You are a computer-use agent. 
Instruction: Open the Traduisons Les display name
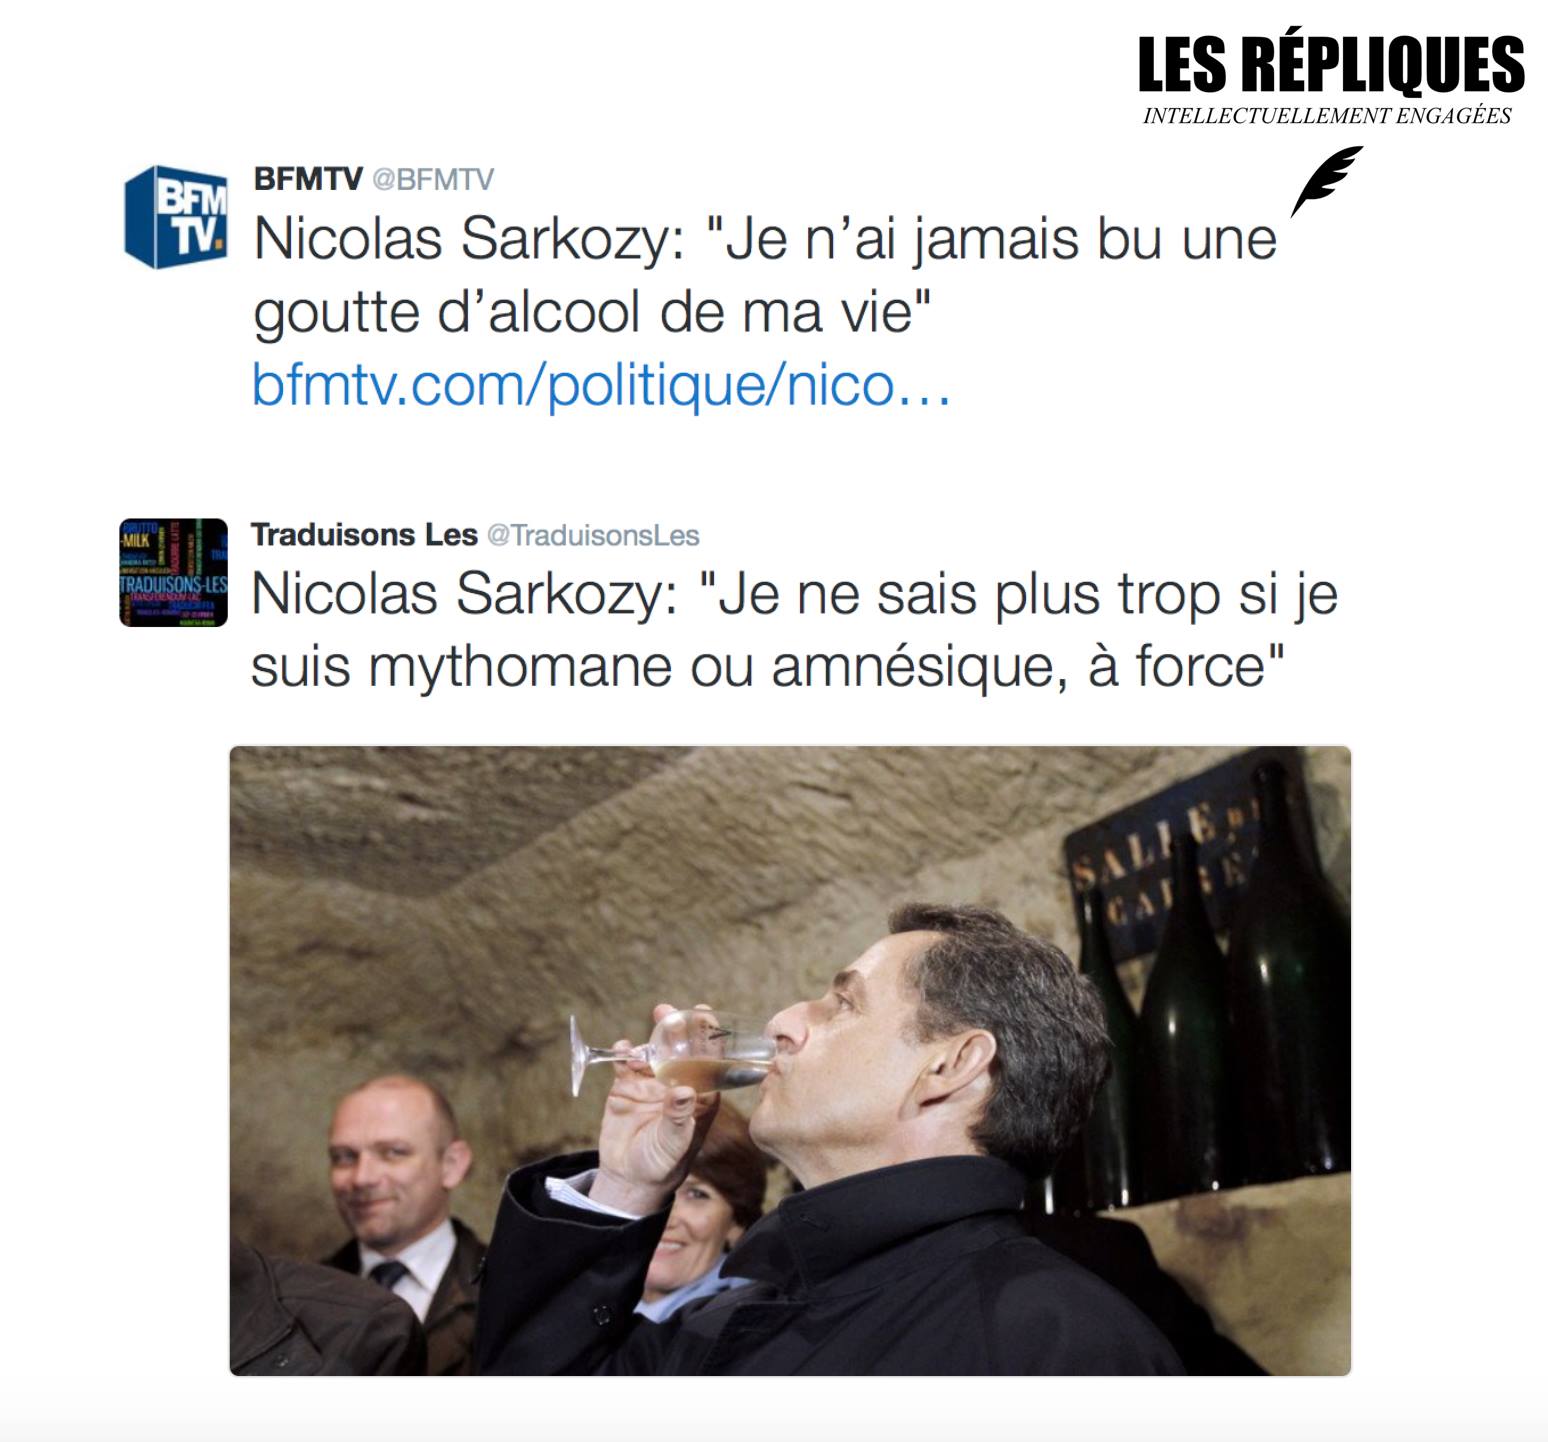pos(364,535)
